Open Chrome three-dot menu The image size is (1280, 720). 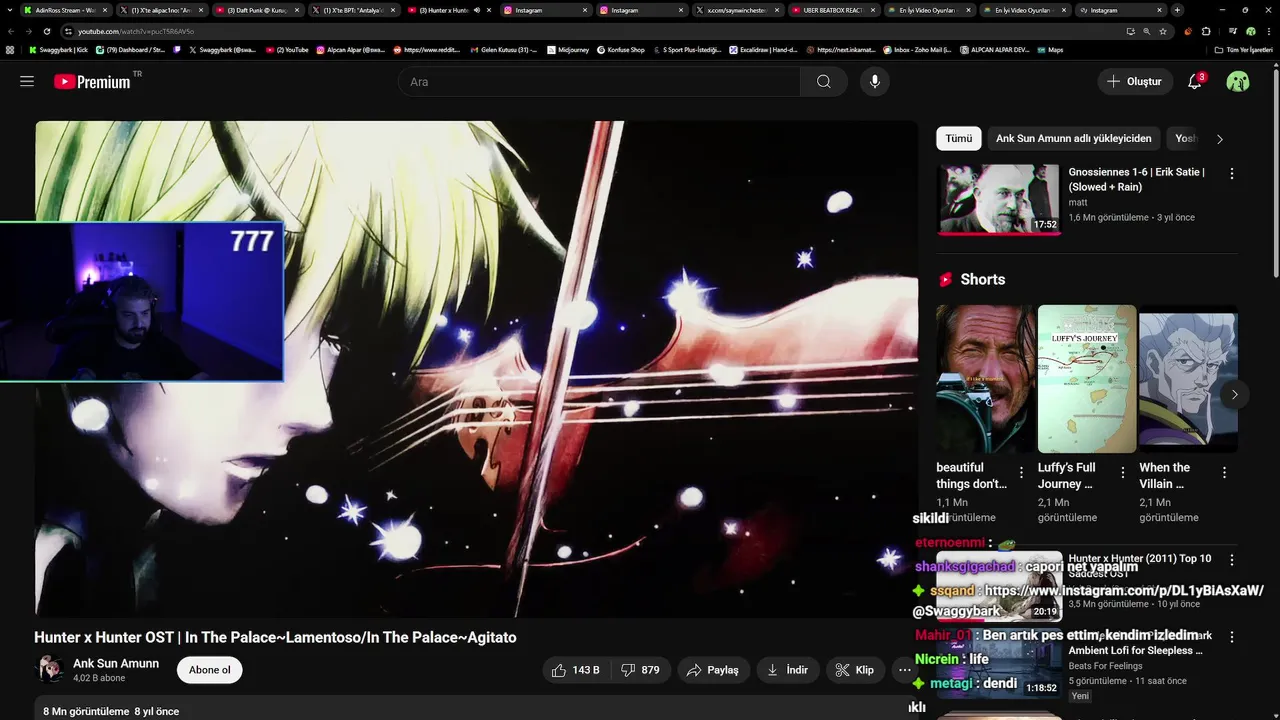coord(1268,31)
